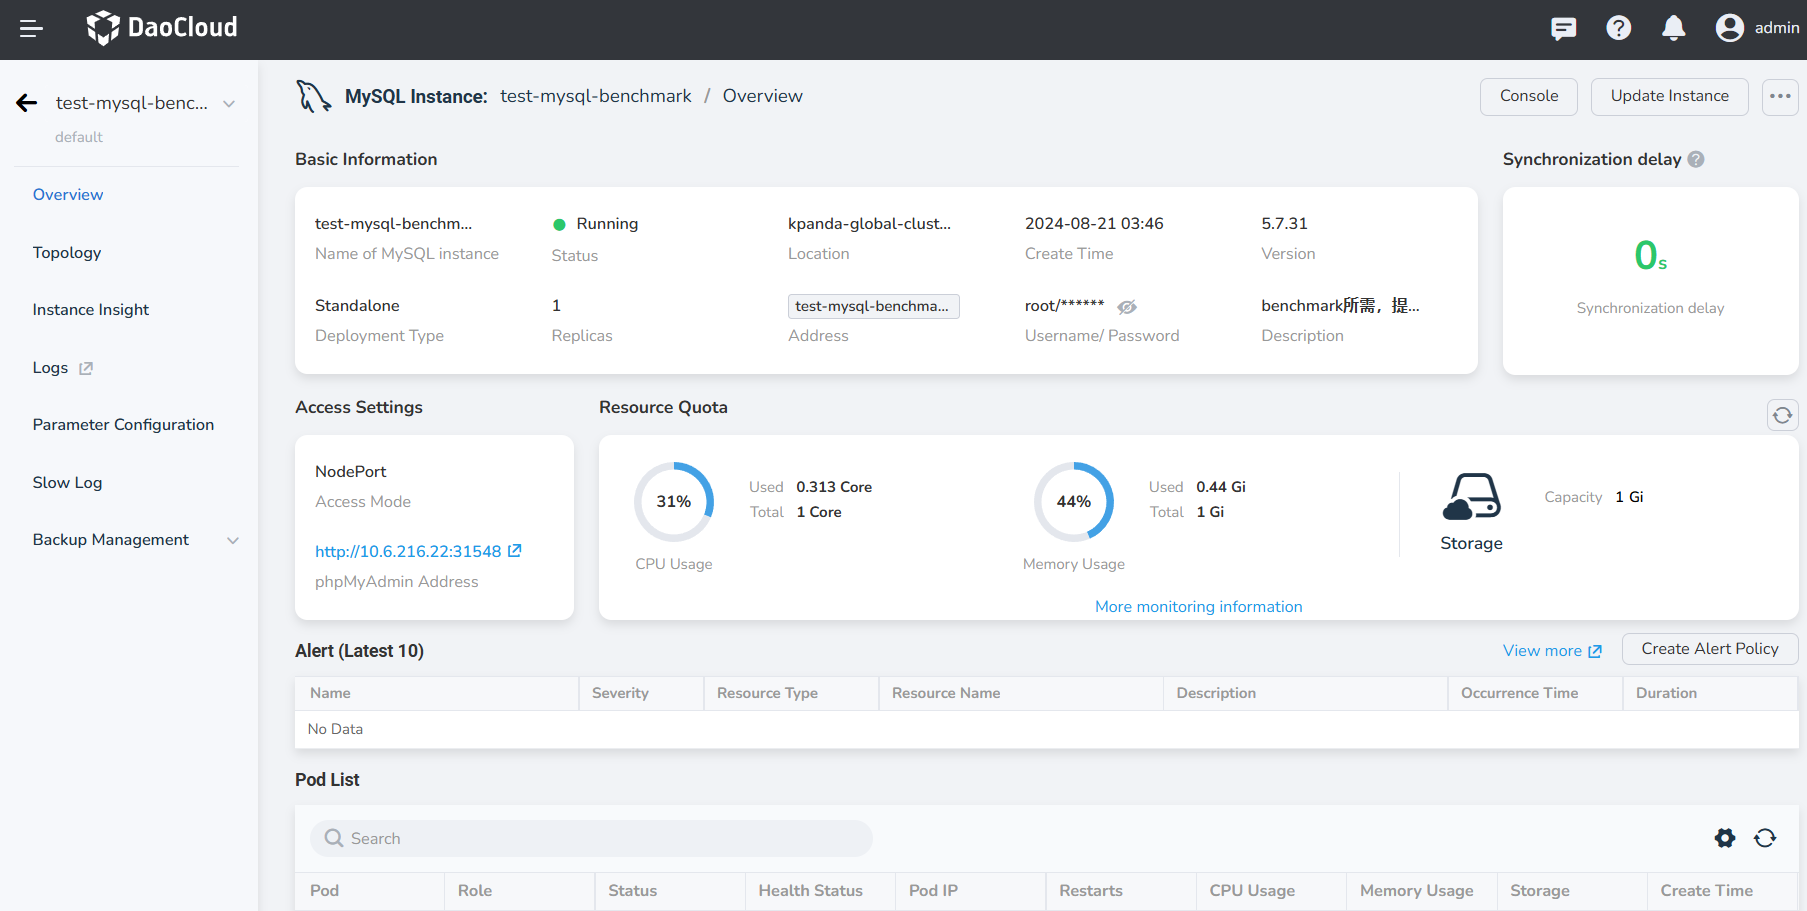Click the CPU Usage 31% gauge
The image size is (1807, 911).
674,502
